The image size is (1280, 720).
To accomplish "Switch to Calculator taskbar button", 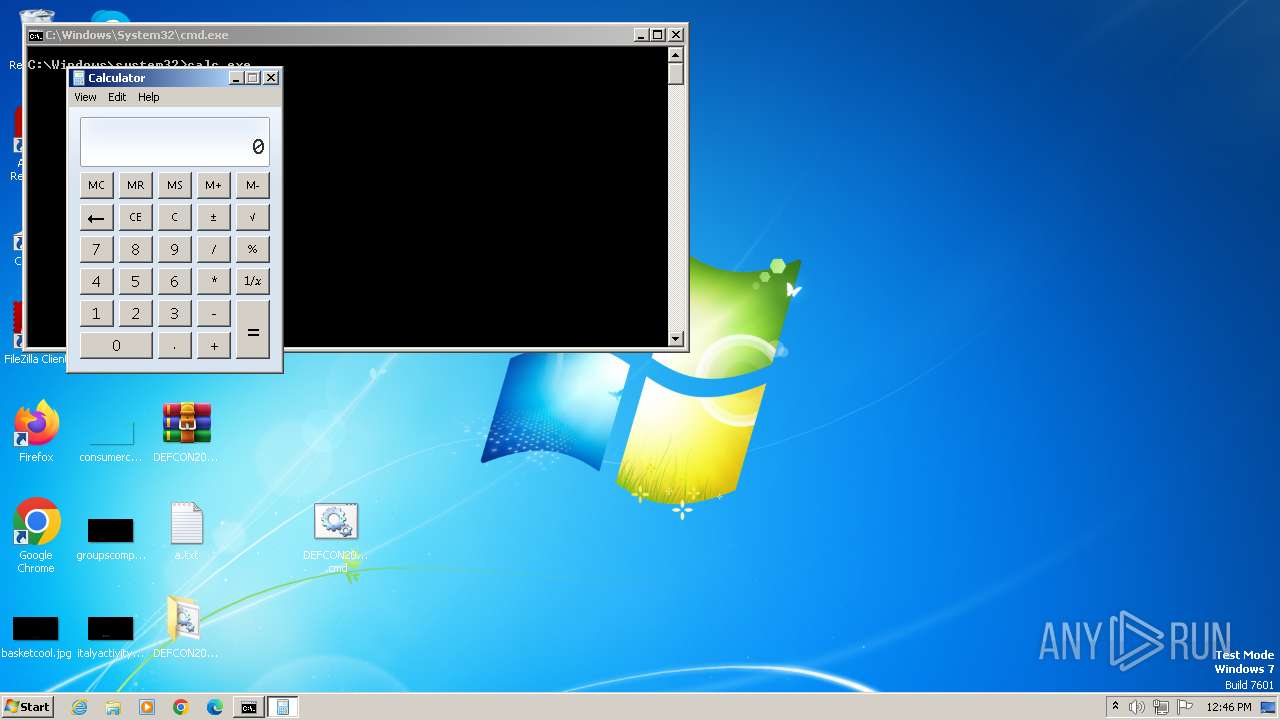I will [283, 707].
